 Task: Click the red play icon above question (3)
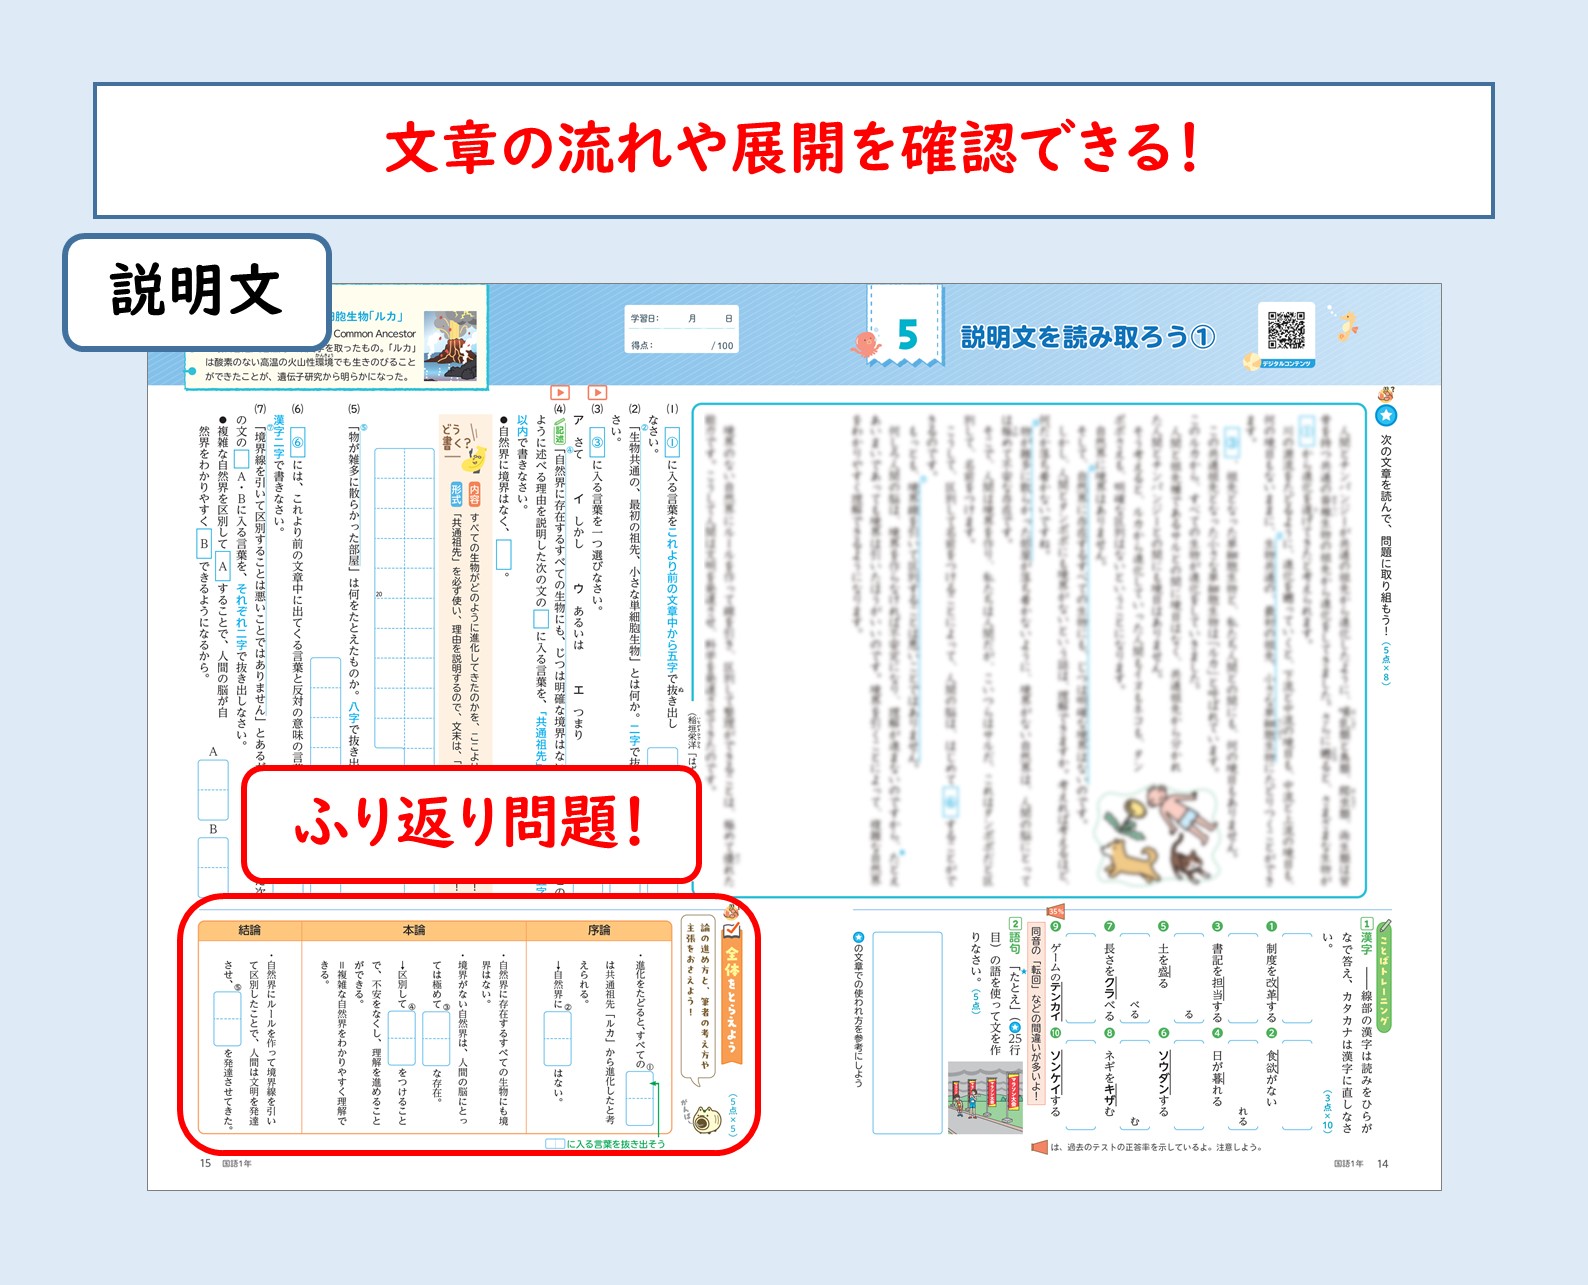598,393
